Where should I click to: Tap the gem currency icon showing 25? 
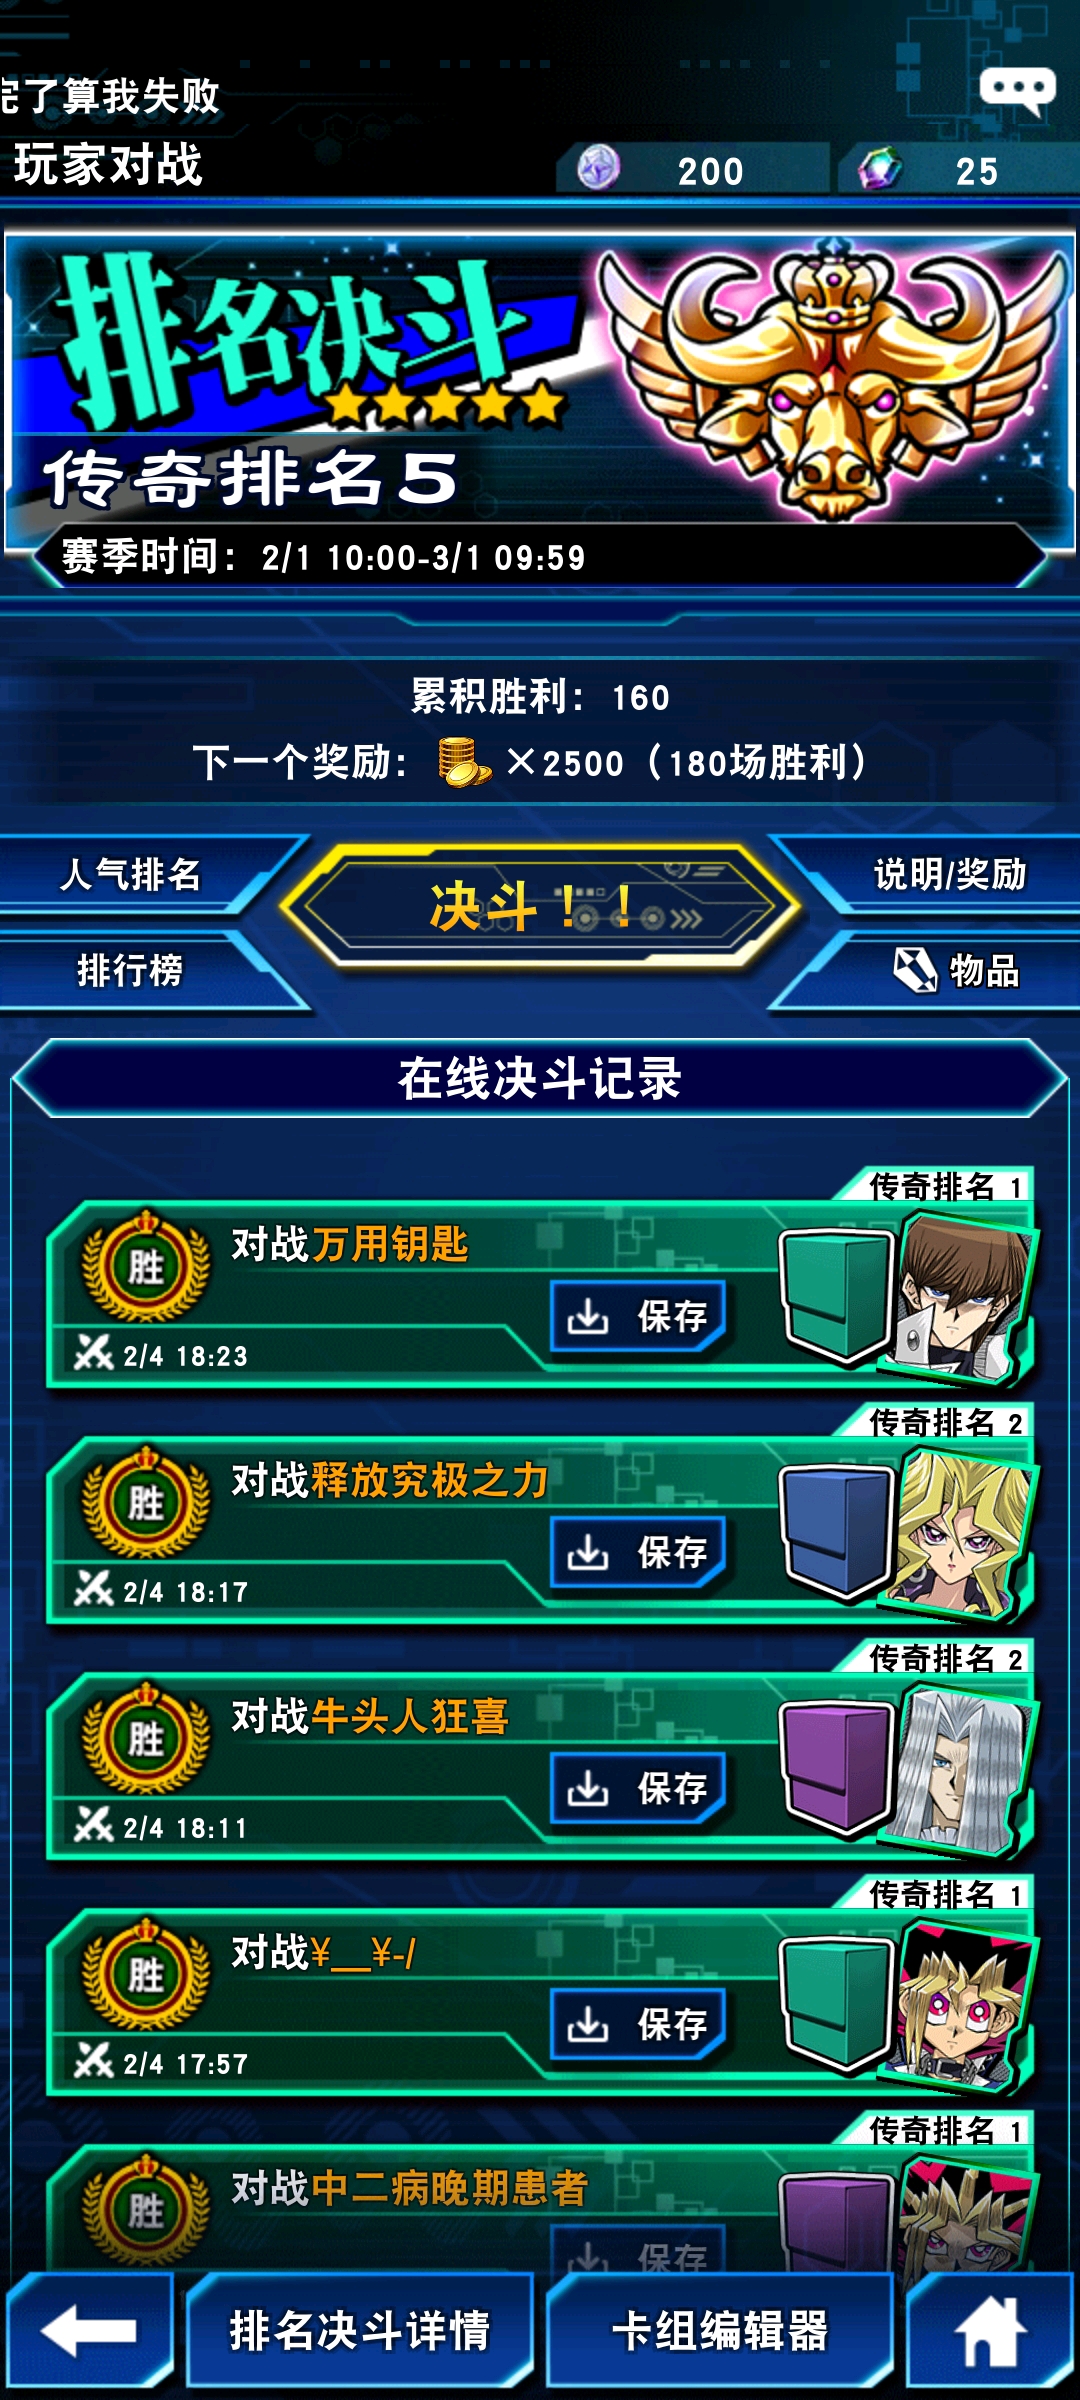(880, 168)
